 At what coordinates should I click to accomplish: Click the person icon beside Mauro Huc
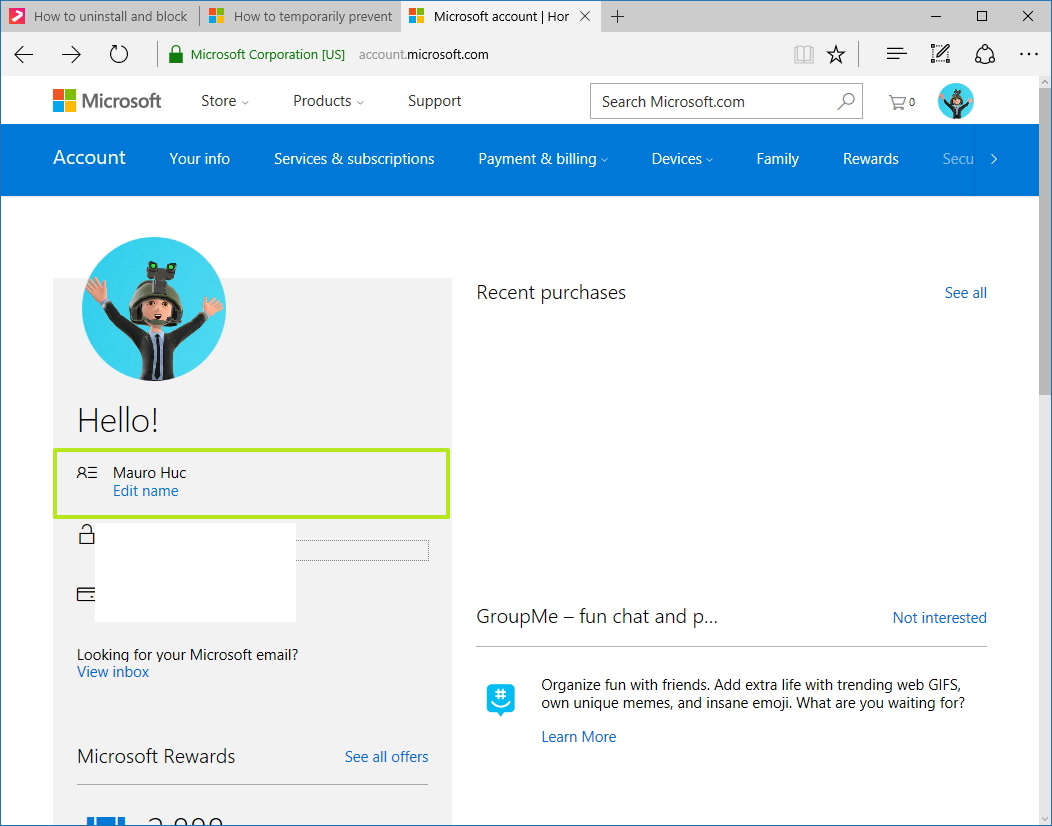coord(87,472)
